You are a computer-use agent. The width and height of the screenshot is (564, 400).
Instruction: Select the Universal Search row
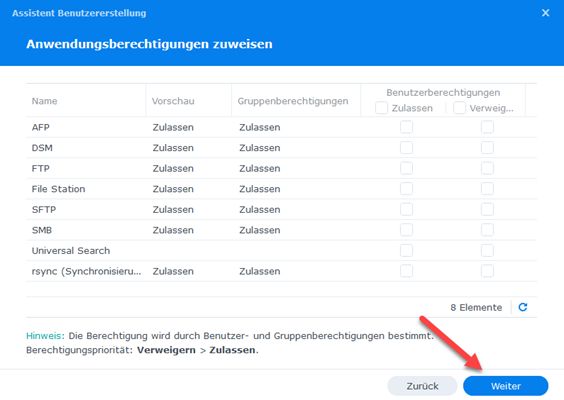[281, 251]
